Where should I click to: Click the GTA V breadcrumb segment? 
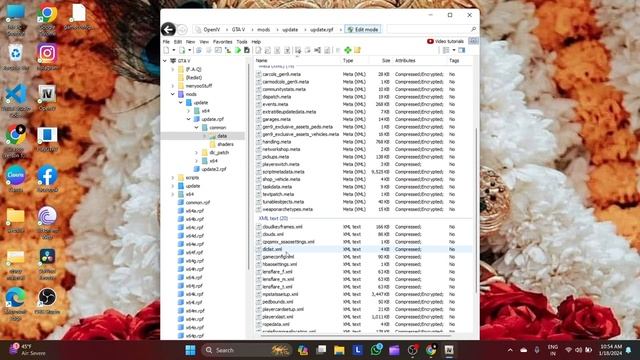tap(238, 29)
